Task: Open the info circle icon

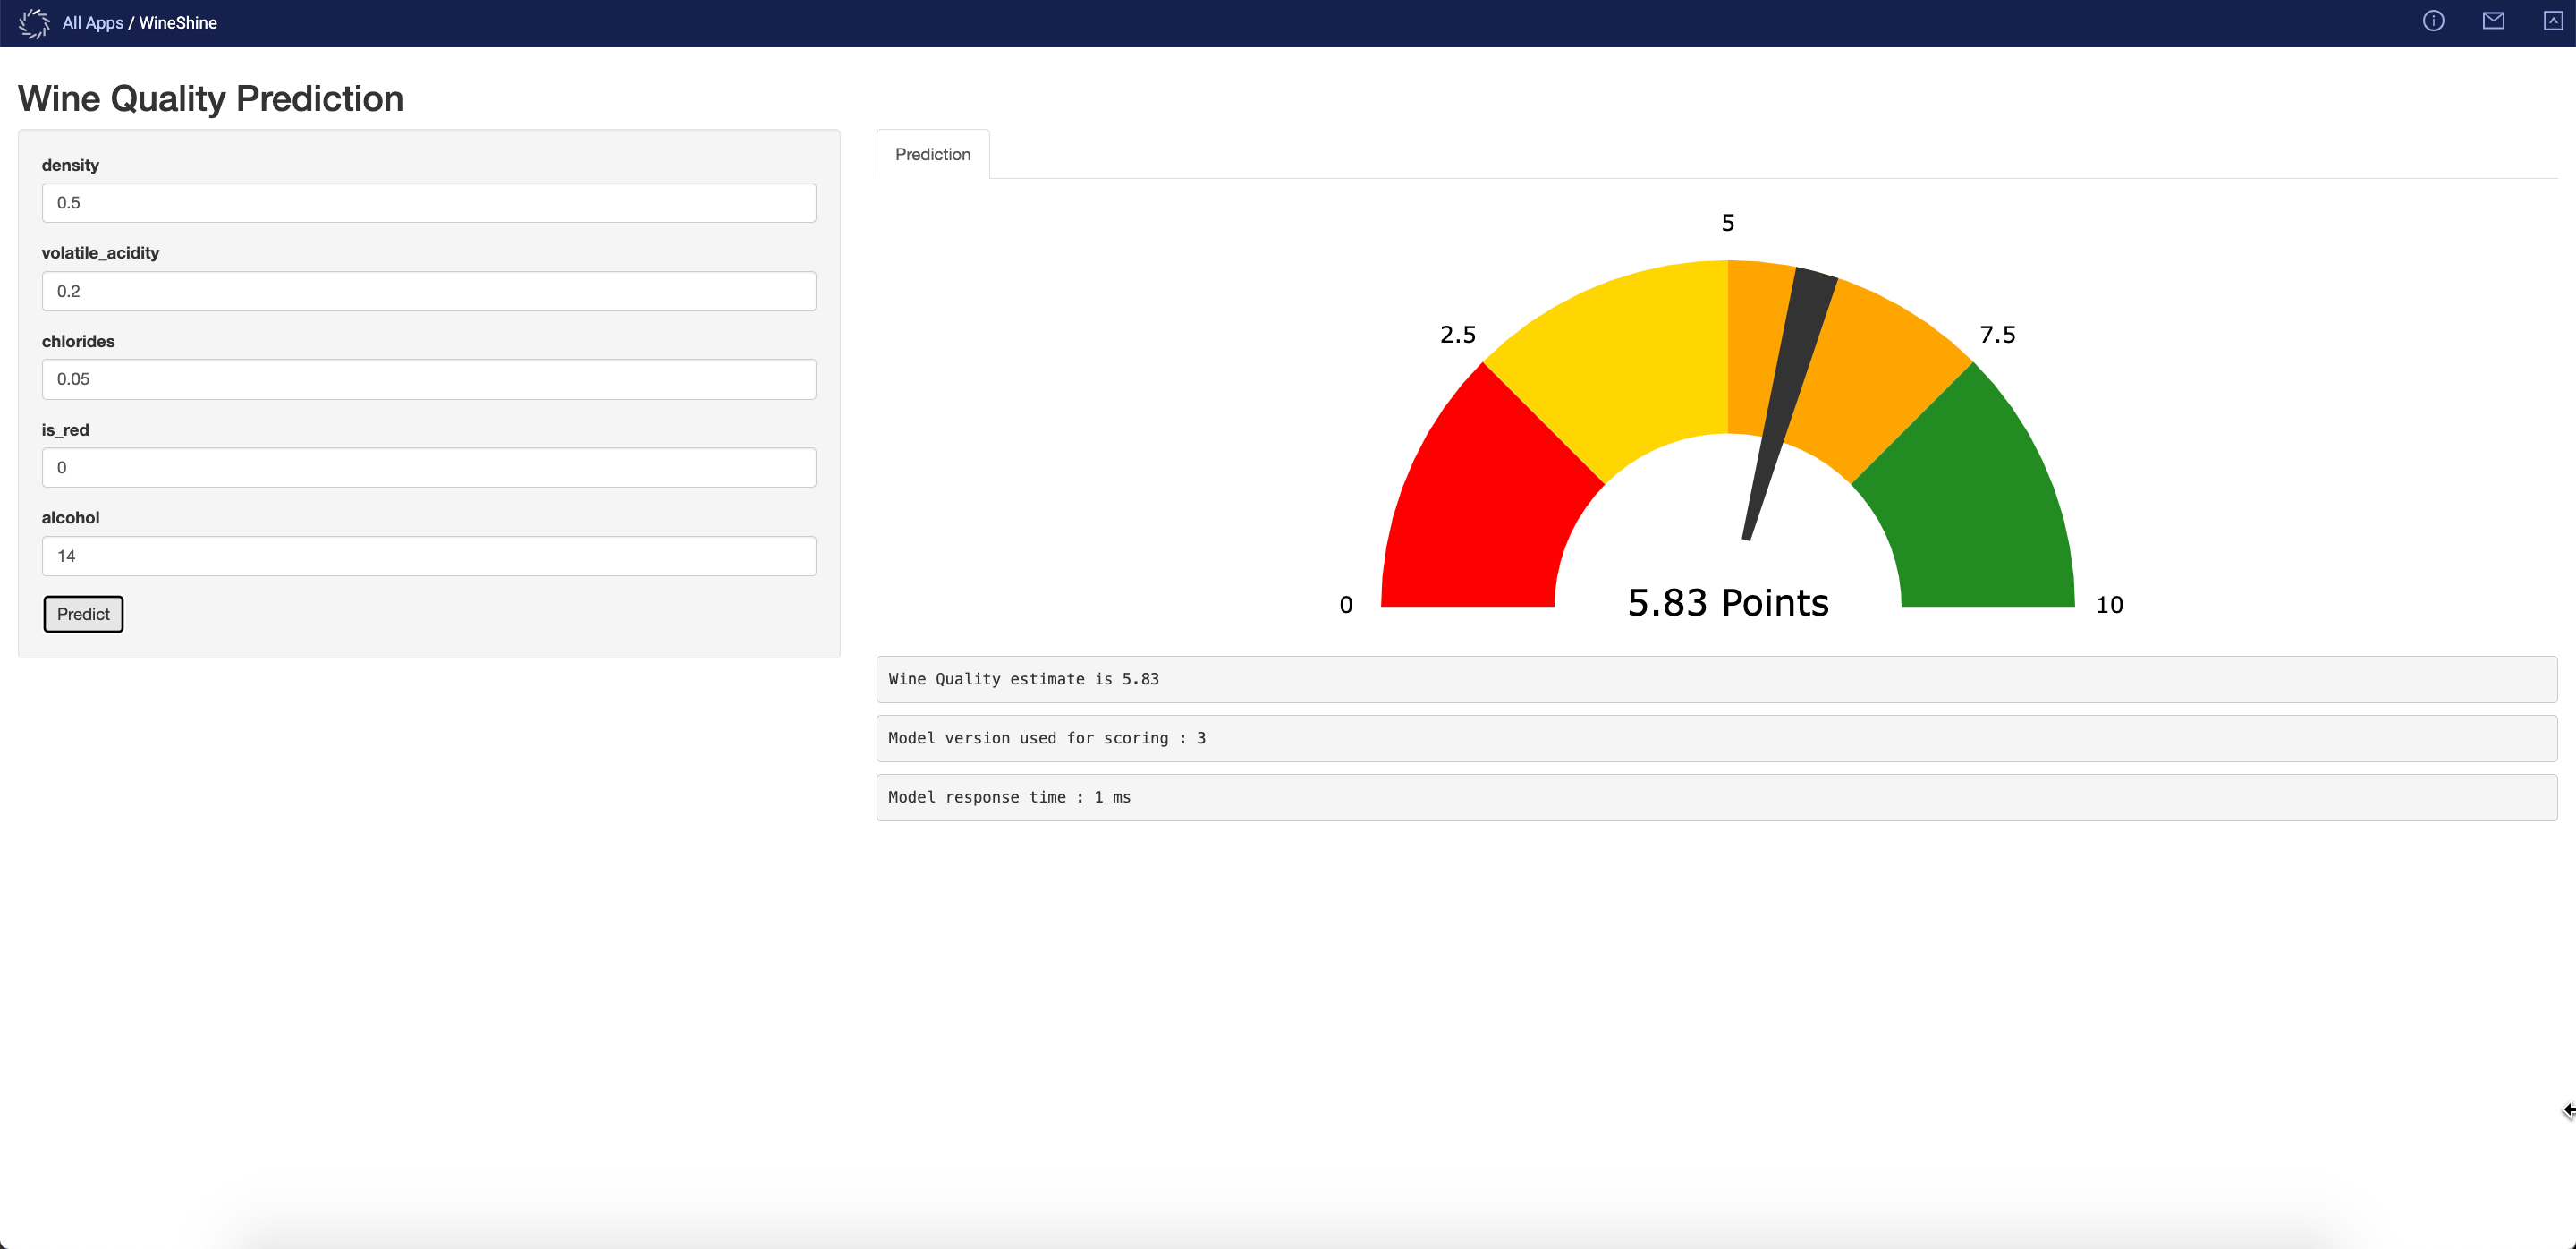Action: click(x=2433, y=21)
